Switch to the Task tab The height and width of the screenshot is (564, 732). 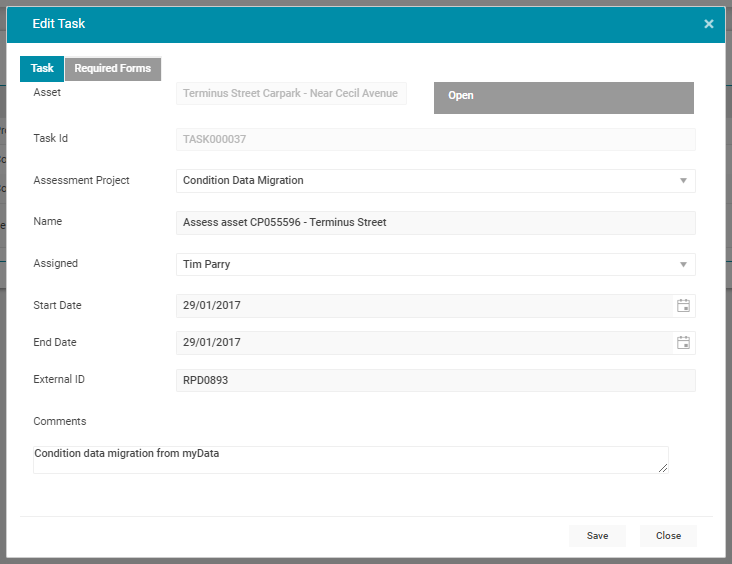click(42, 69)
